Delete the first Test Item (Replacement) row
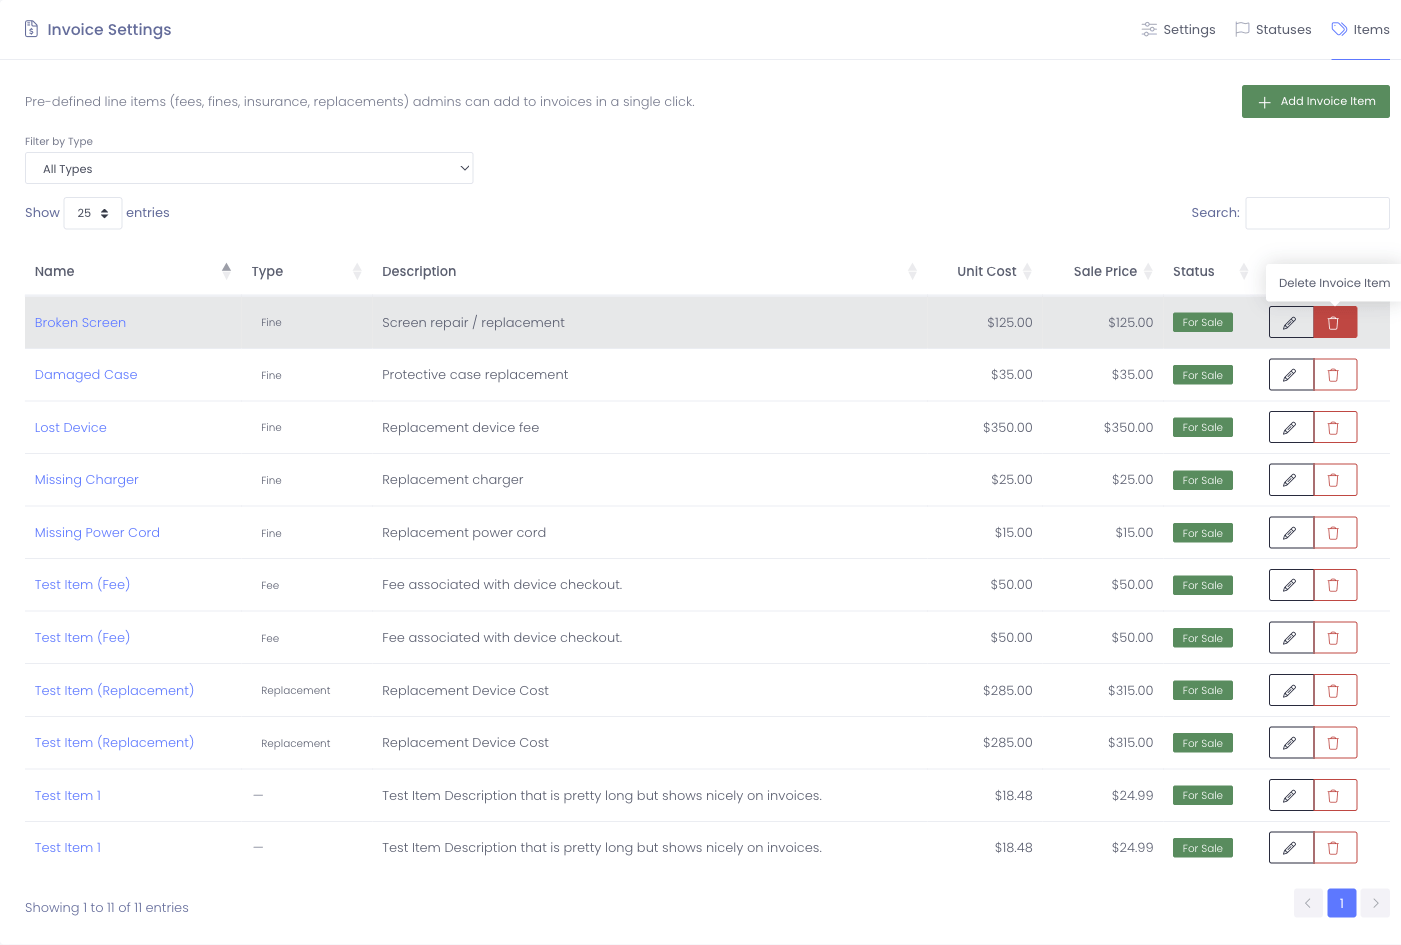1401x945 pixels. tap(1335, 690)
